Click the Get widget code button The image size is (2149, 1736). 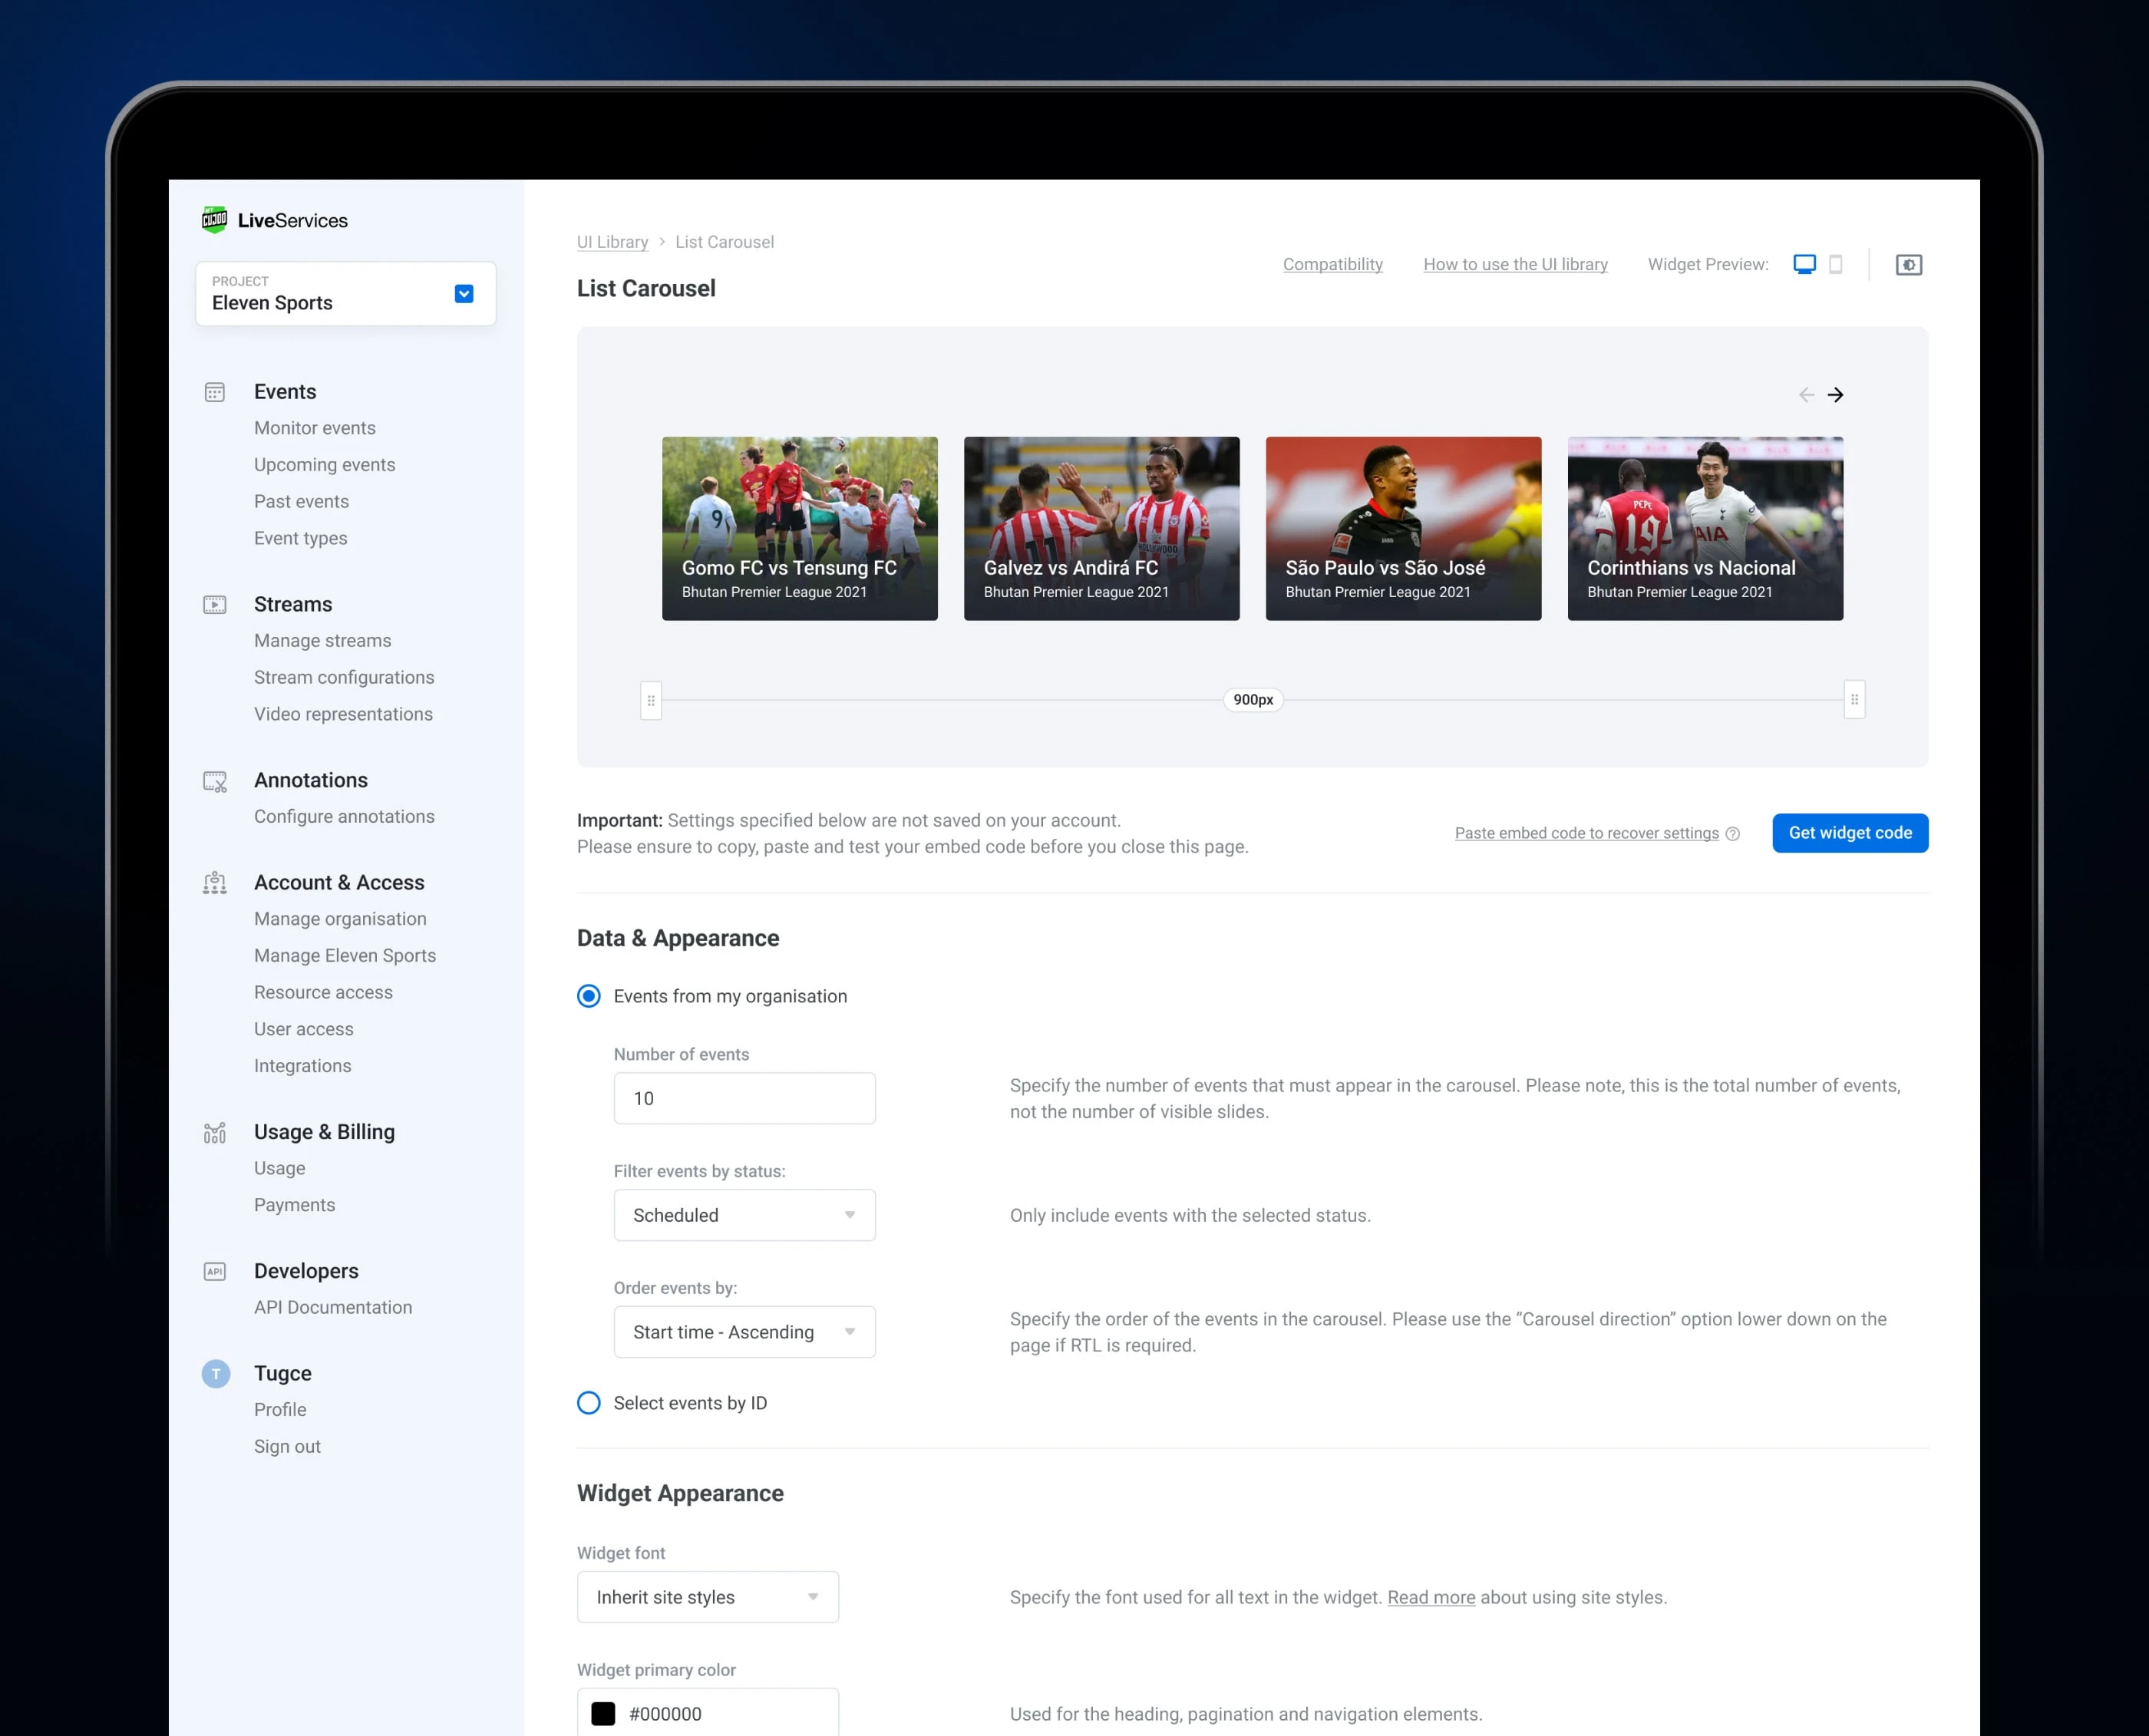(1849, 833)
